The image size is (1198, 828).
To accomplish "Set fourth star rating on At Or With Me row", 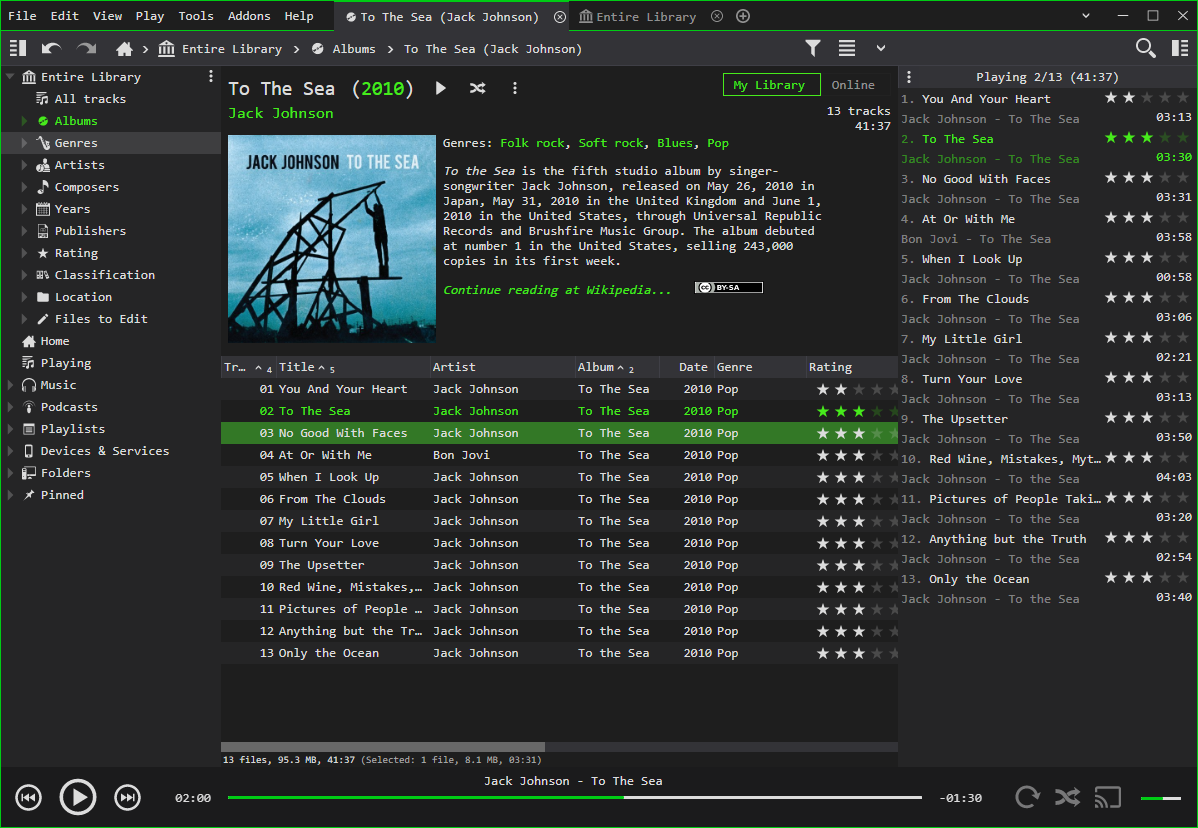I will pyautogui.click(x=877, y=455).
